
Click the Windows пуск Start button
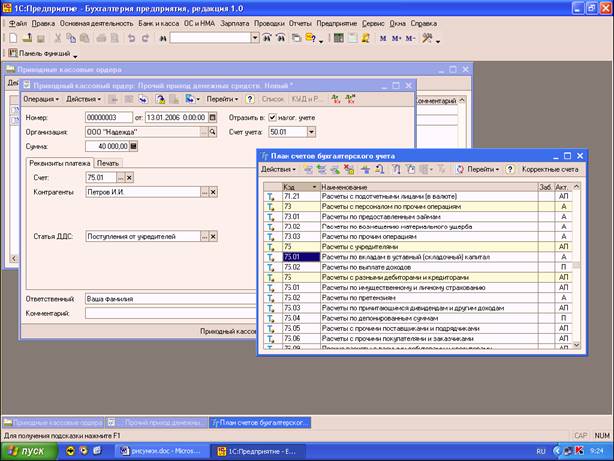click(x=28, y=450)
